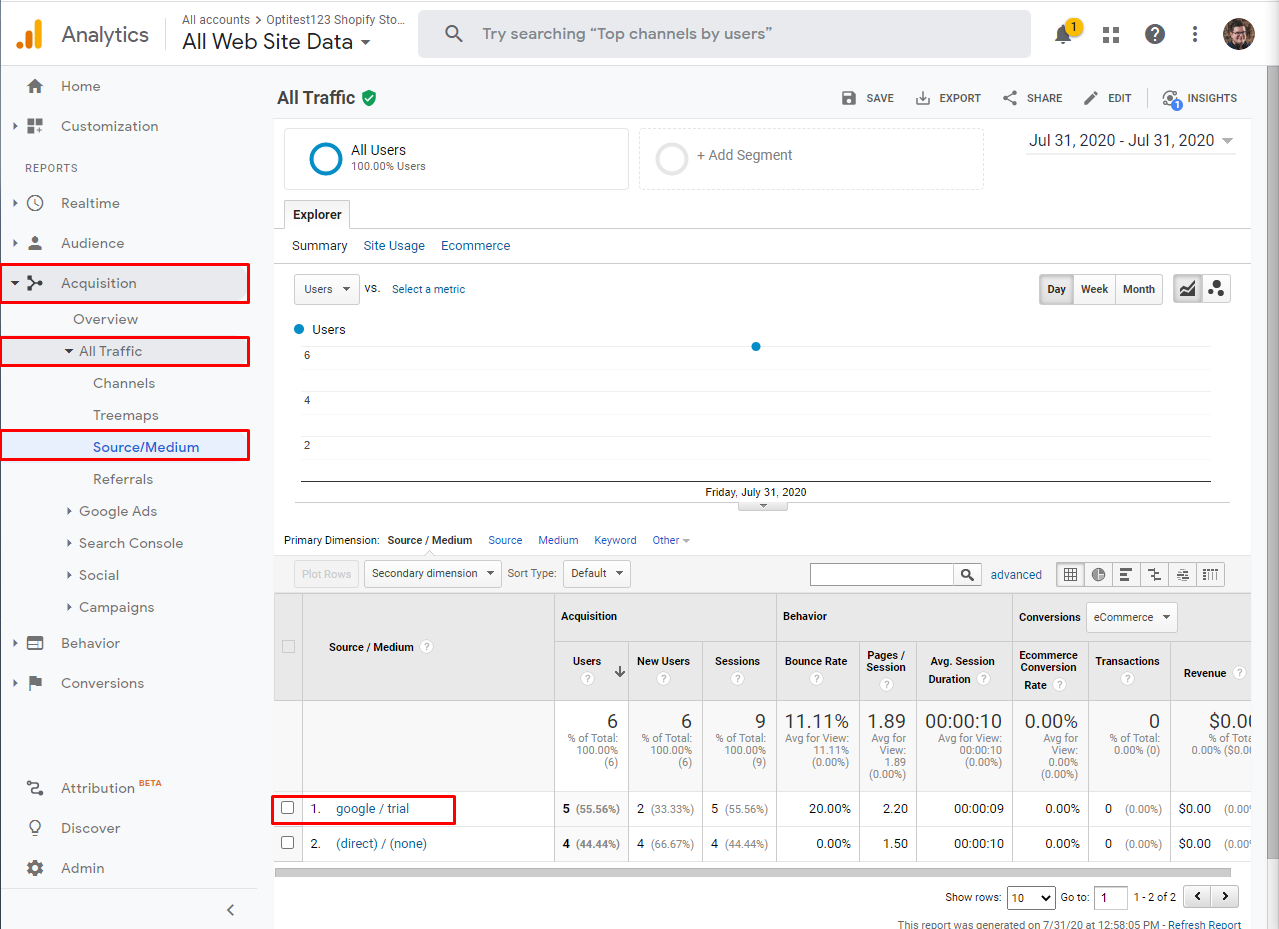Select the Explorer tab
The image size is (1279, 929).
pos(317,214)
